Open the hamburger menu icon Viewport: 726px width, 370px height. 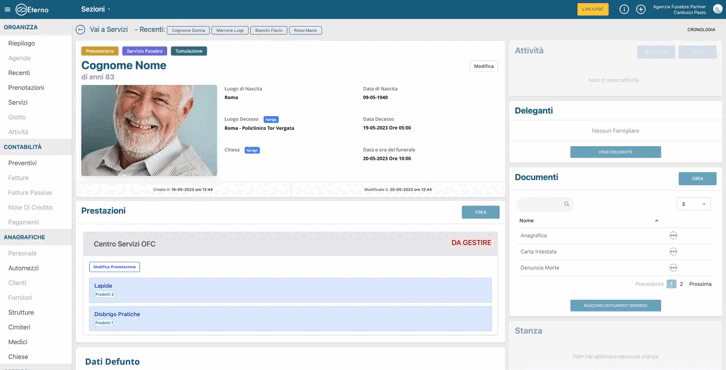(x=7, y=9)
